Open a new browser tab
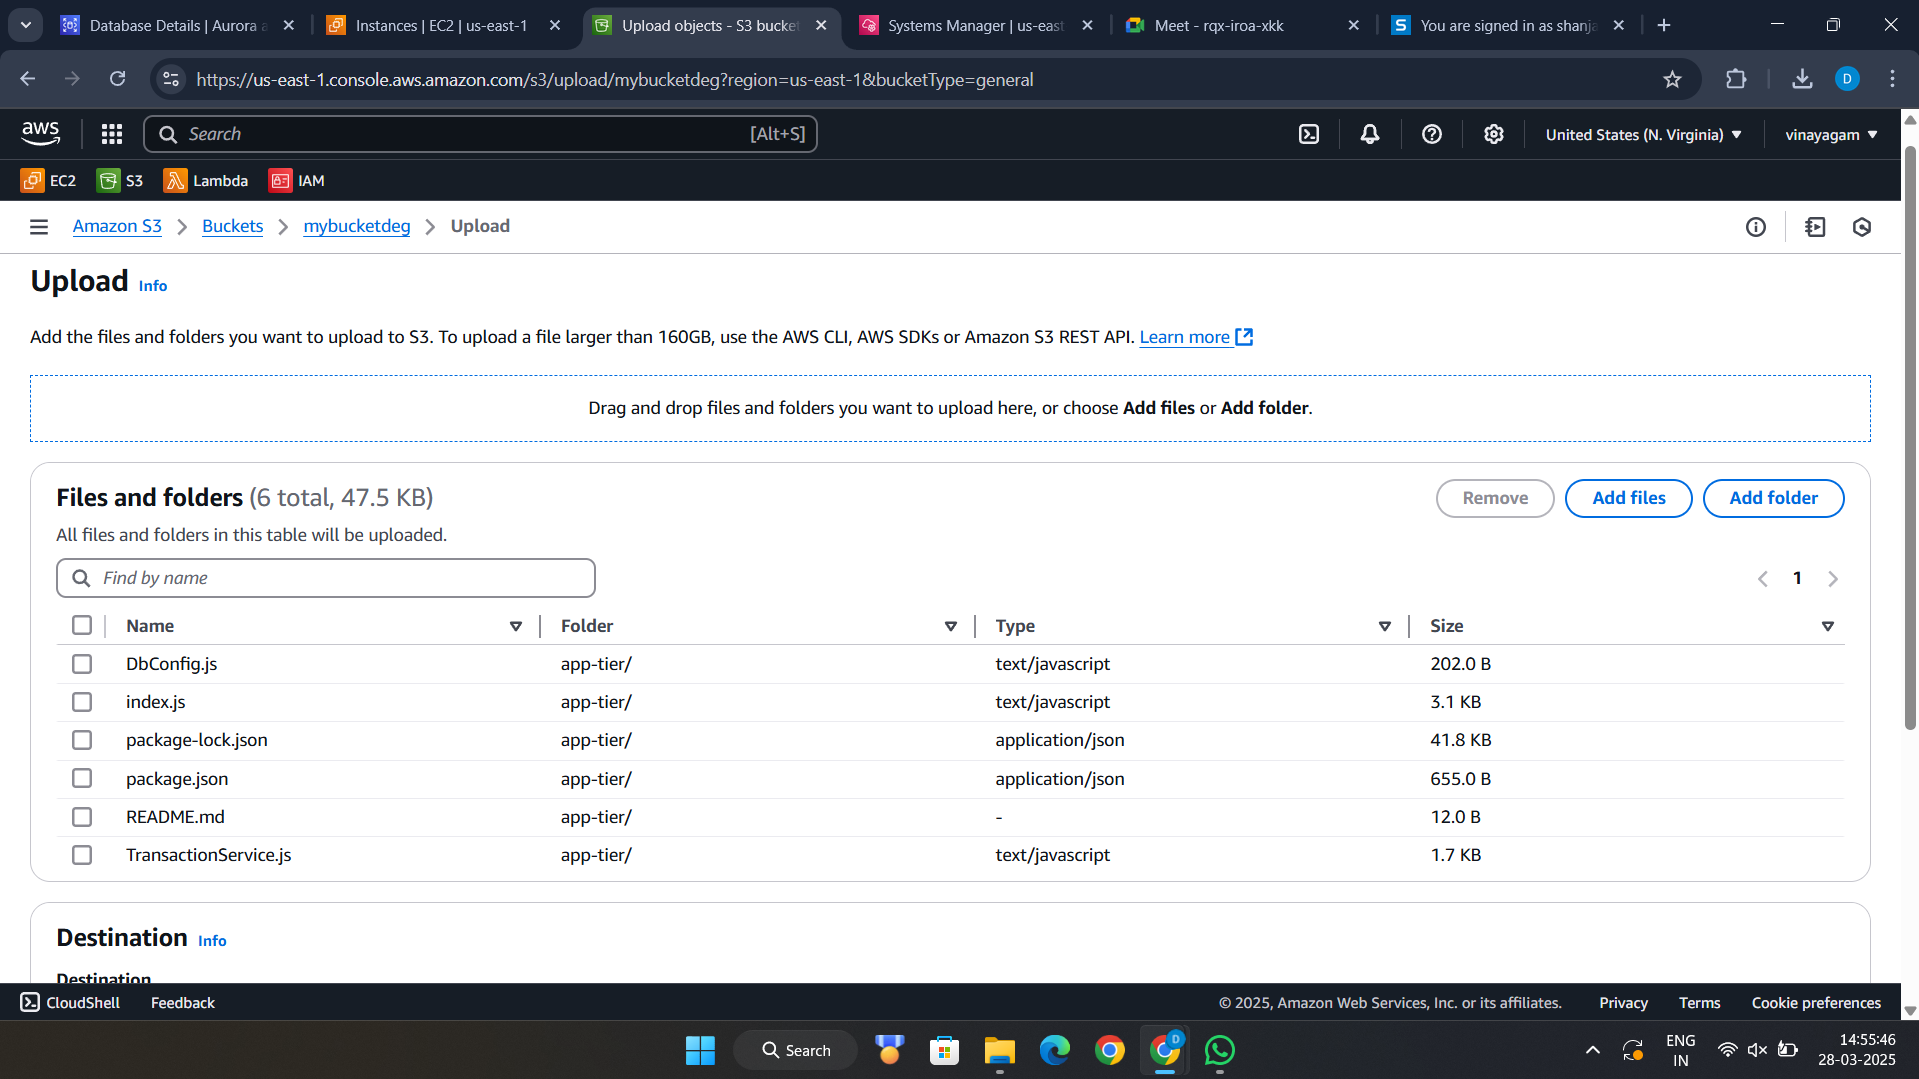The width and height of the screenshot is (1919, 1079). point(1664,25)
